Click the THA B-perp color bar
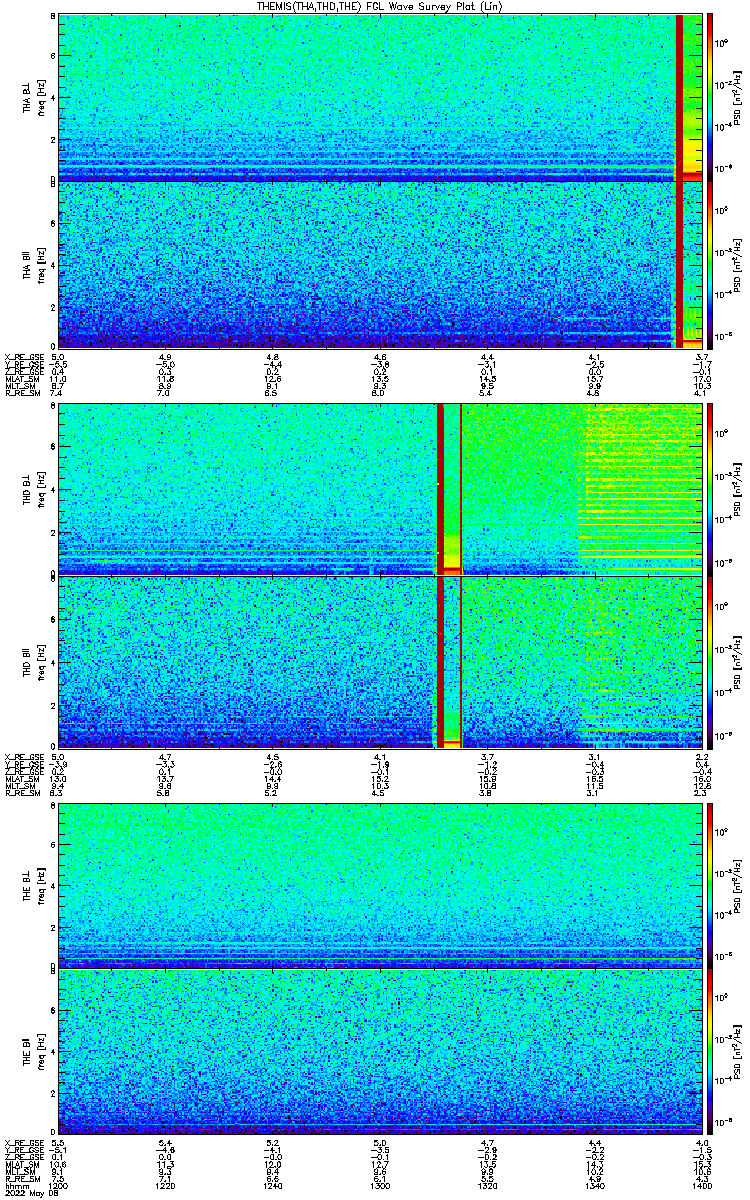Screen dimensions: 750x1200 [x=710, y=97]
